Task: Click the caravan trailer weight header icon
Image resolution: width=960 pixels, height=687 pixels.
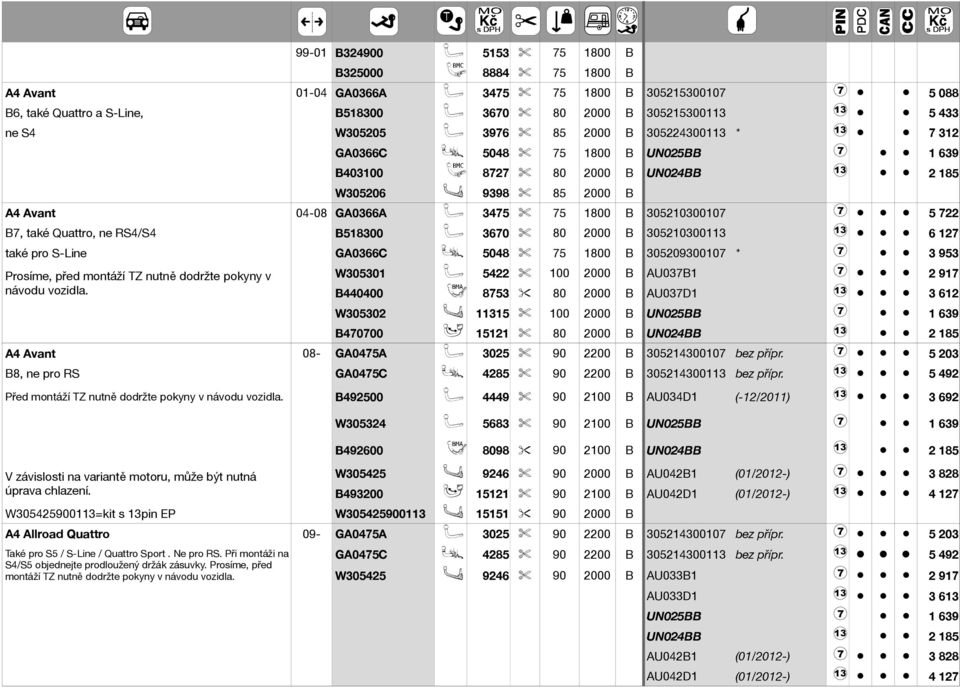Action: pos(598,21)
